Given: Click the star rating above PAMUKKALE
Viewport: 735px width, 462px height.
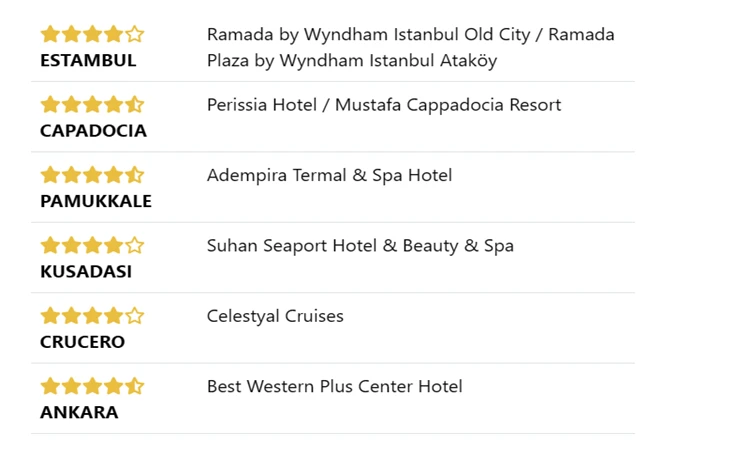Looking at the screenshot, I should pyautogui.click(x=92, y=176).
